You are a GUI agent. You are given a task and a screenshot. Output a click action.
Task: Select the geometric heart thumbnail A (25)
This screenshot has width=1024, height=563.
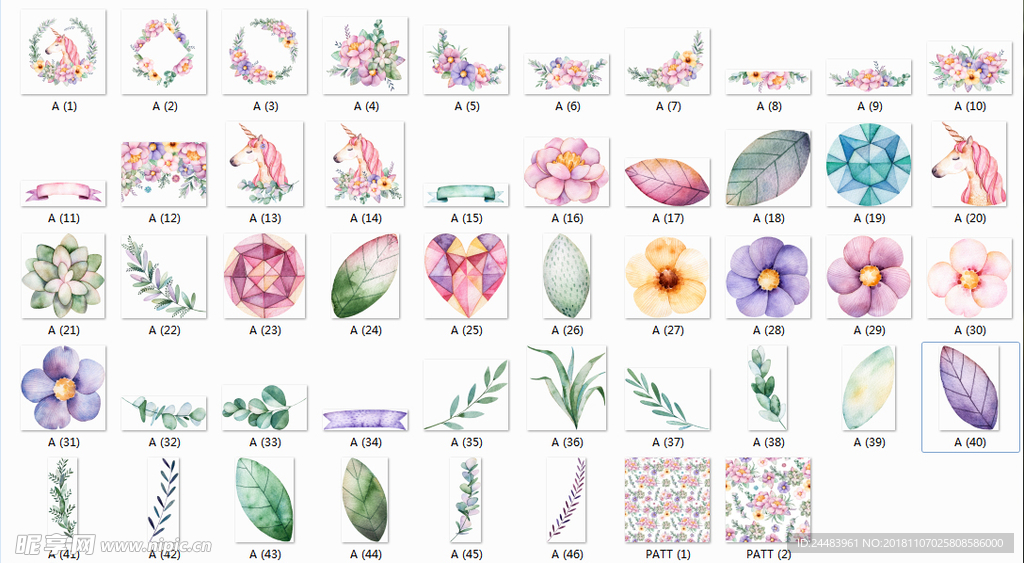[x=466, y=276]
